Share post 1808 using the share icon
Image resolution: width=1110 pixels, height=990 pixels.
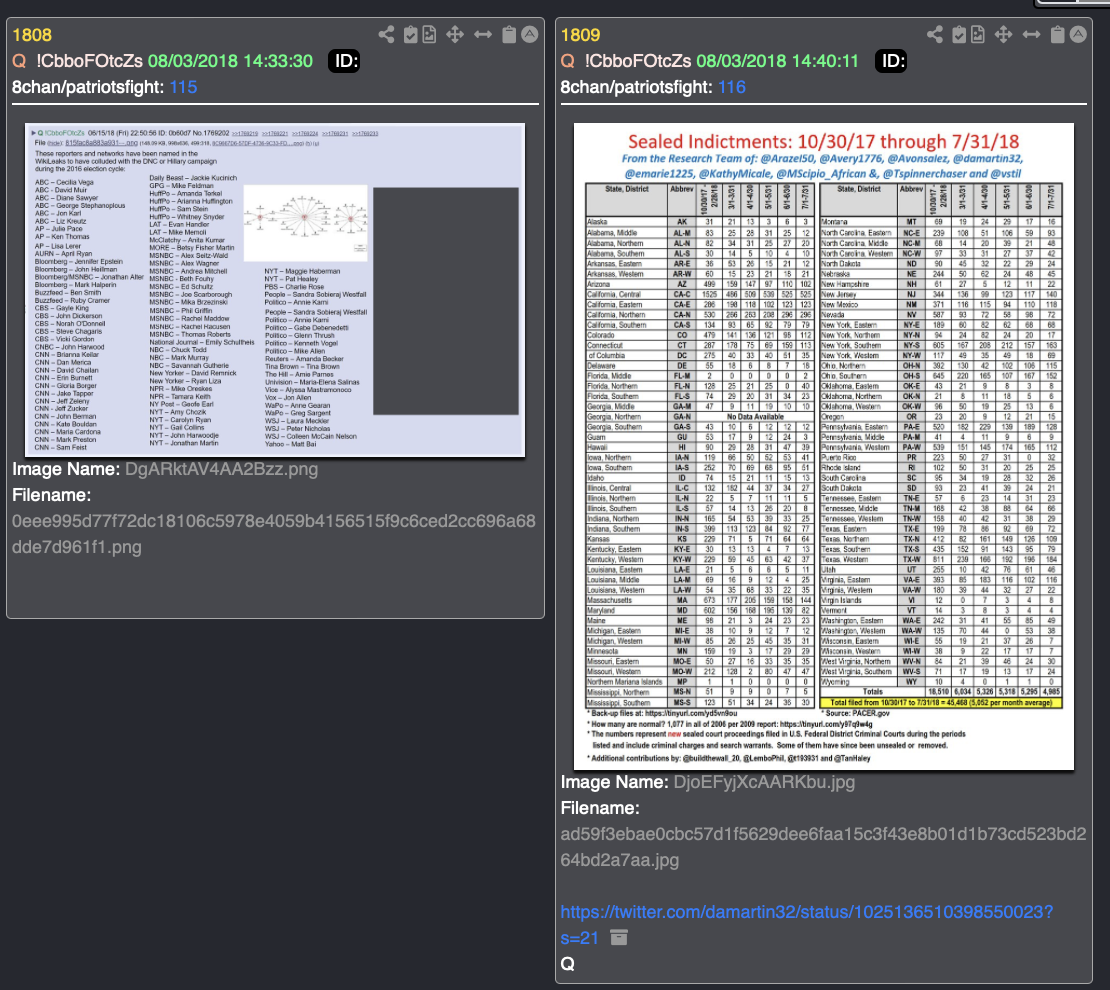click(386, 34)
